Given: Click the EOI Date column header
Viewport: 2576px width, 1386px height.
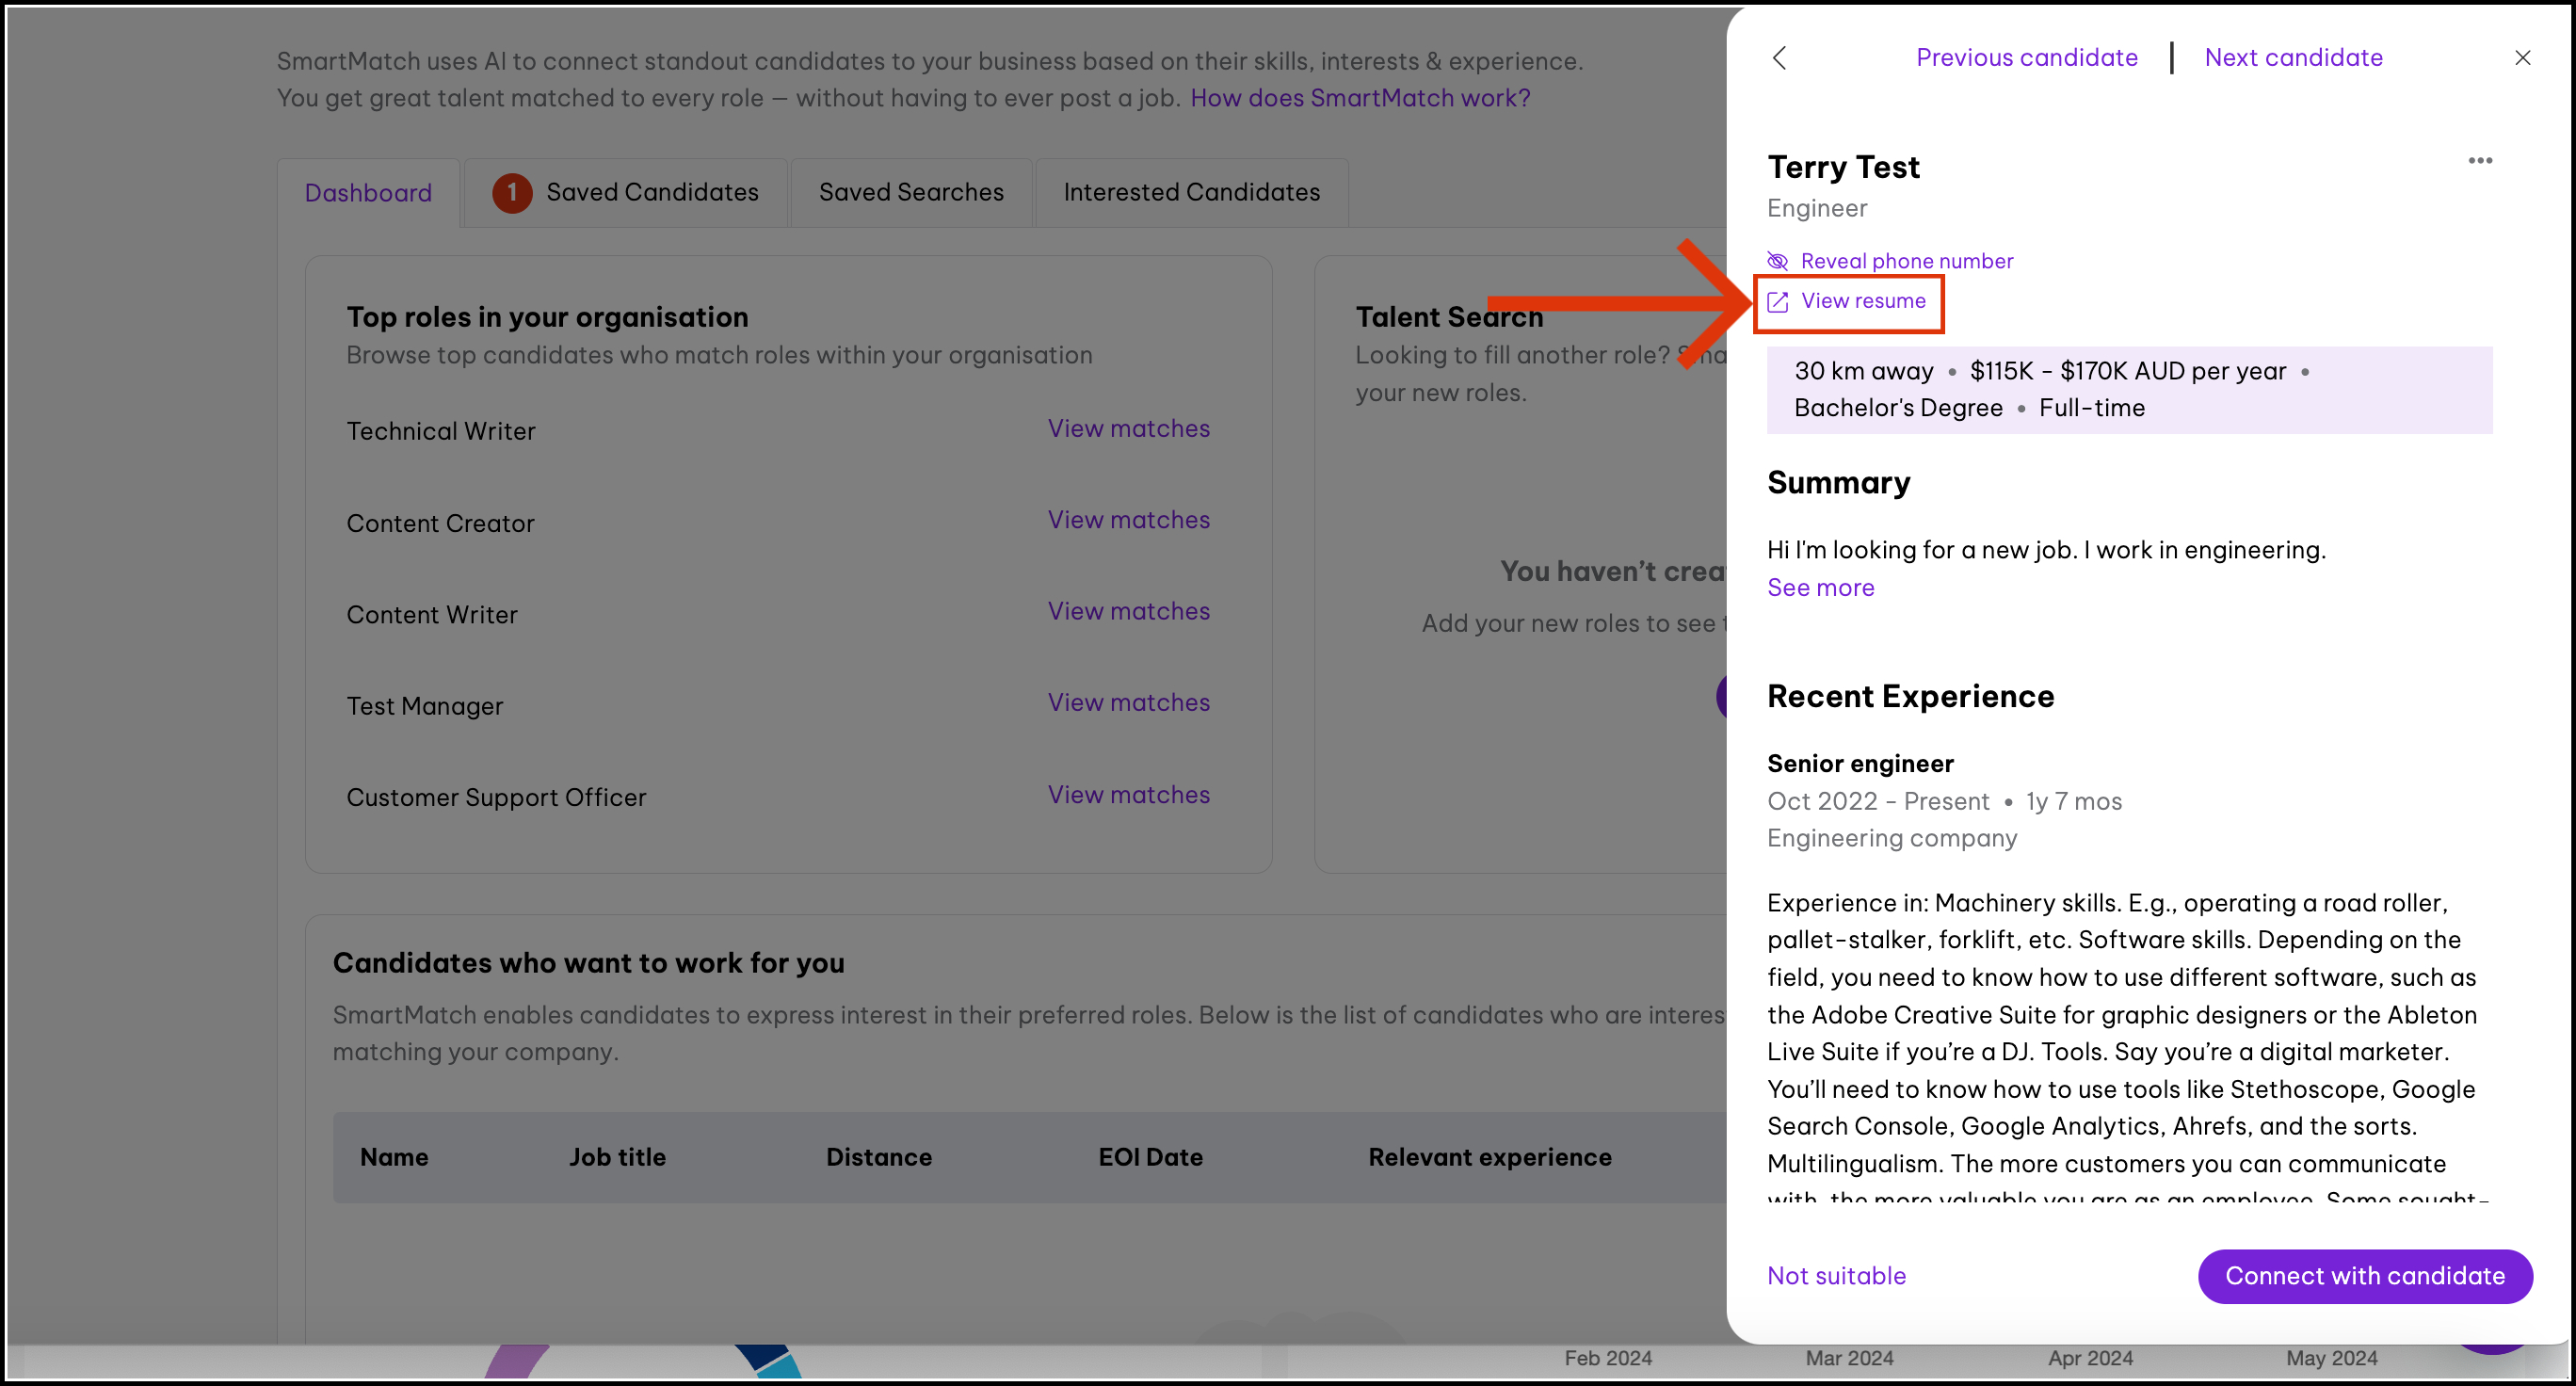Looking at the screenshot, I should (x=1150, y=1157).
